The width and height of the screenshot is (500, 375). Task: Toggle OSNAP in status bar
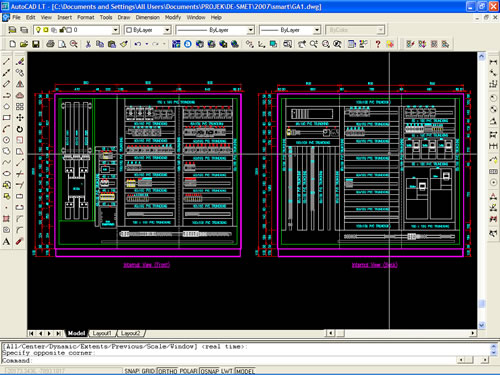208,371
